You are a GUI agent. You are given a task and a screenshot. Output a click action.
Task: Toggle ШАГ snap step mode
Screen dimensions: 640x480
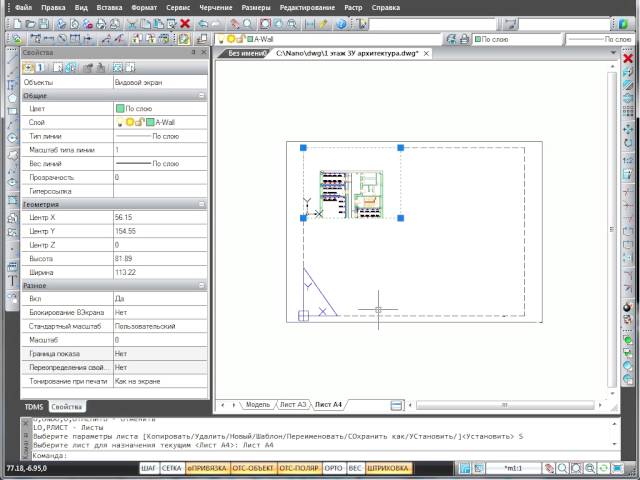coord(149,468)
